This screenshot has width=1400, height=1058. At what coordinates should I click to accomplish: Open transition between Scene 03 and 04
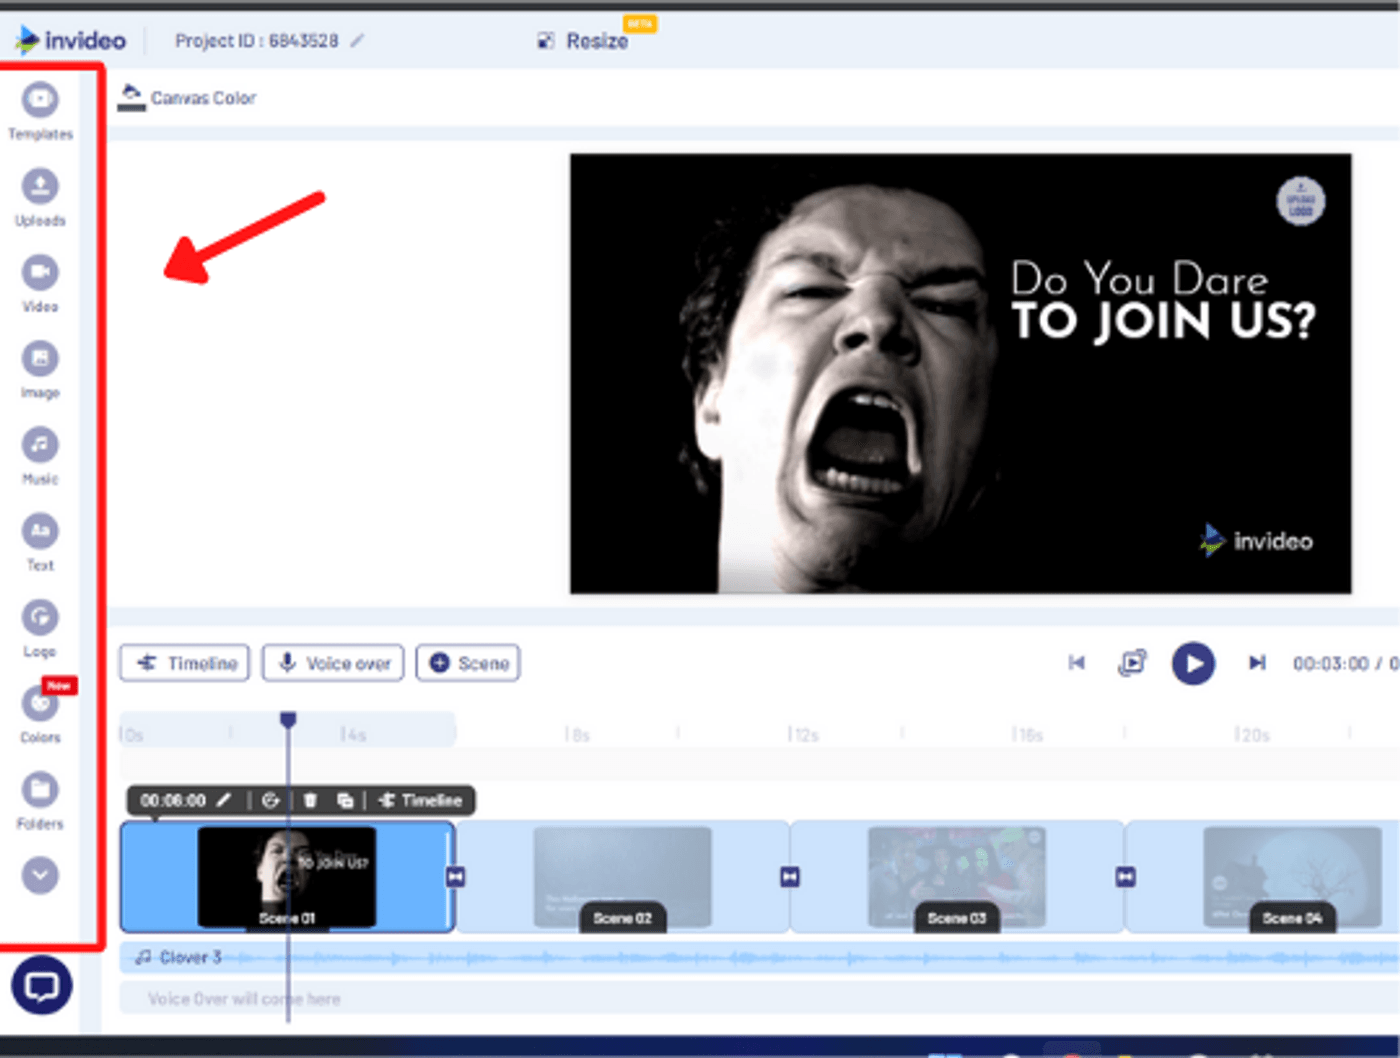[1125, 877]
